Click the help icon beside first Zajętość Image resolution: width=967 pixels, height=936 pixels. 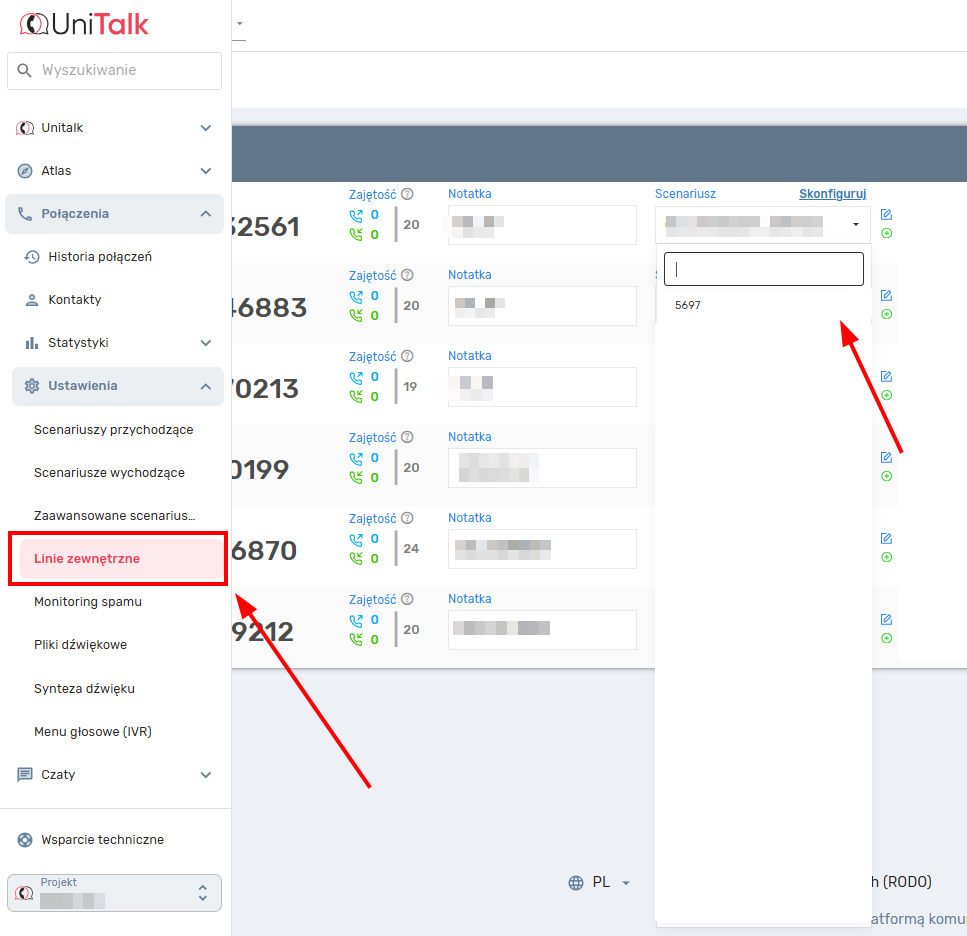[x=407, y=194]
